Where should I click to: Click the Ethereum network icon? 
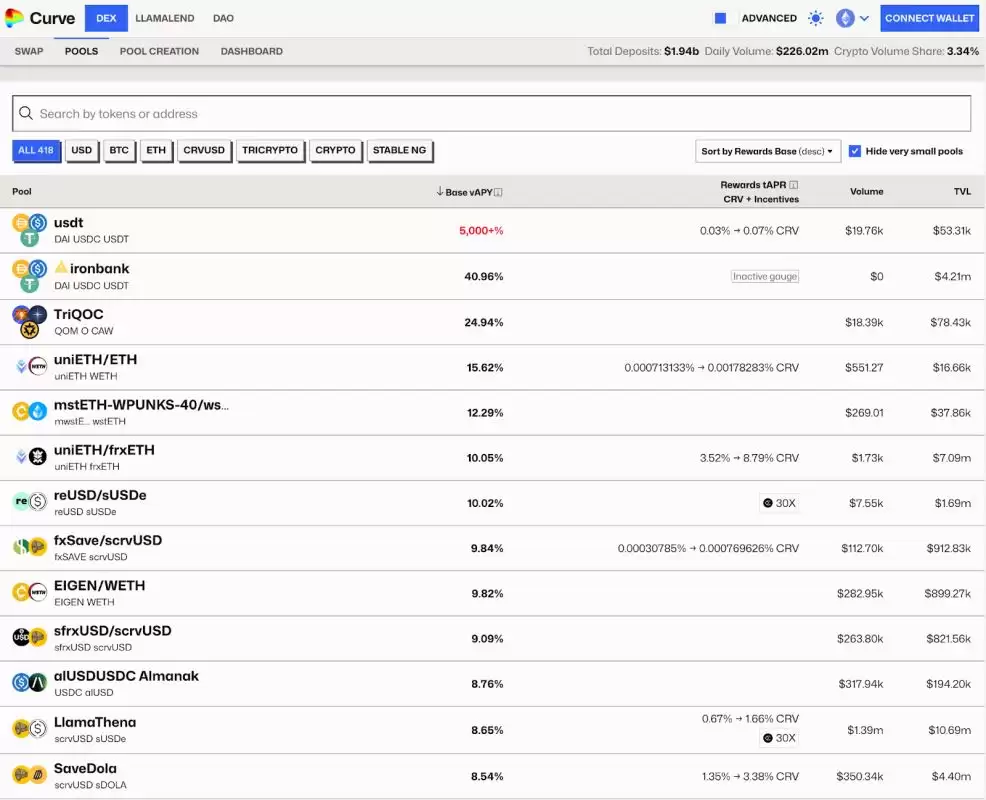click(x=845, y=18)
